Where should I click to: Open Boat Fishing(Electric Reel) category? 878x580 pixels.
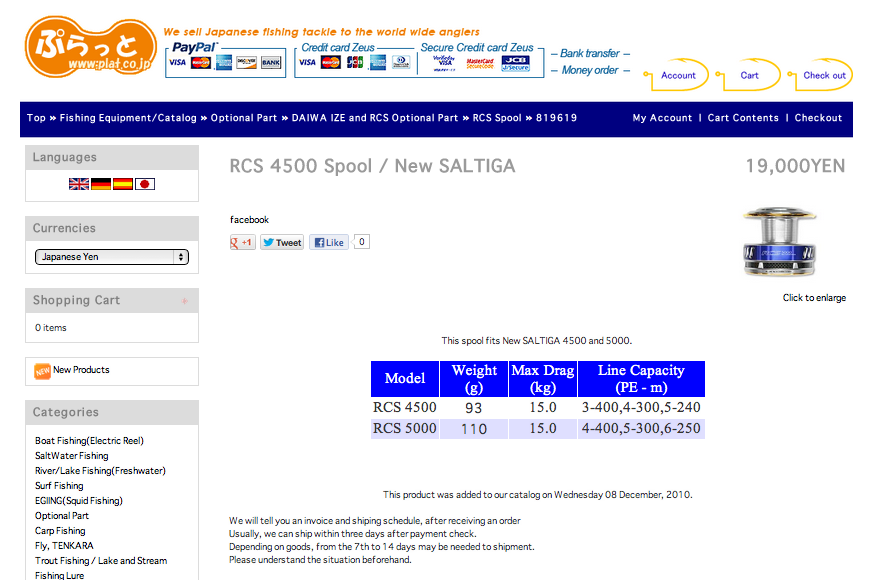click(x=89, y=441)
